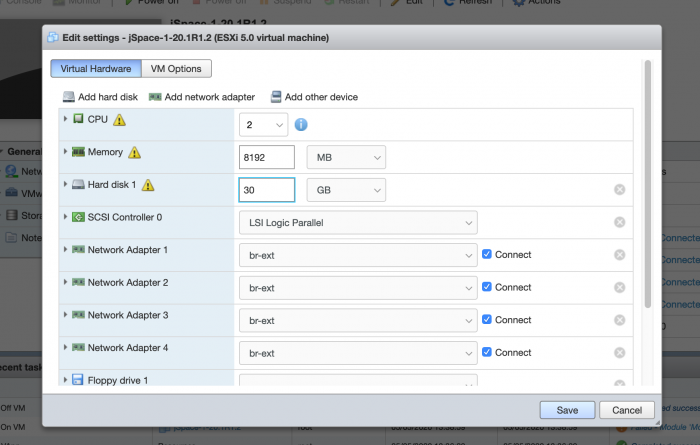Expand the SCSI Controller 0 row
The width and height of the screenshot is (700, 445).
pos(65,216)
